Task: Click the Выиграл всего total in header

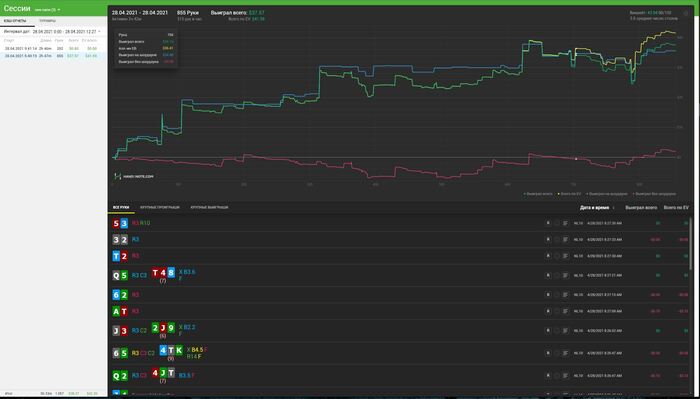Action: pyautogui.click(x=238, y=13)
